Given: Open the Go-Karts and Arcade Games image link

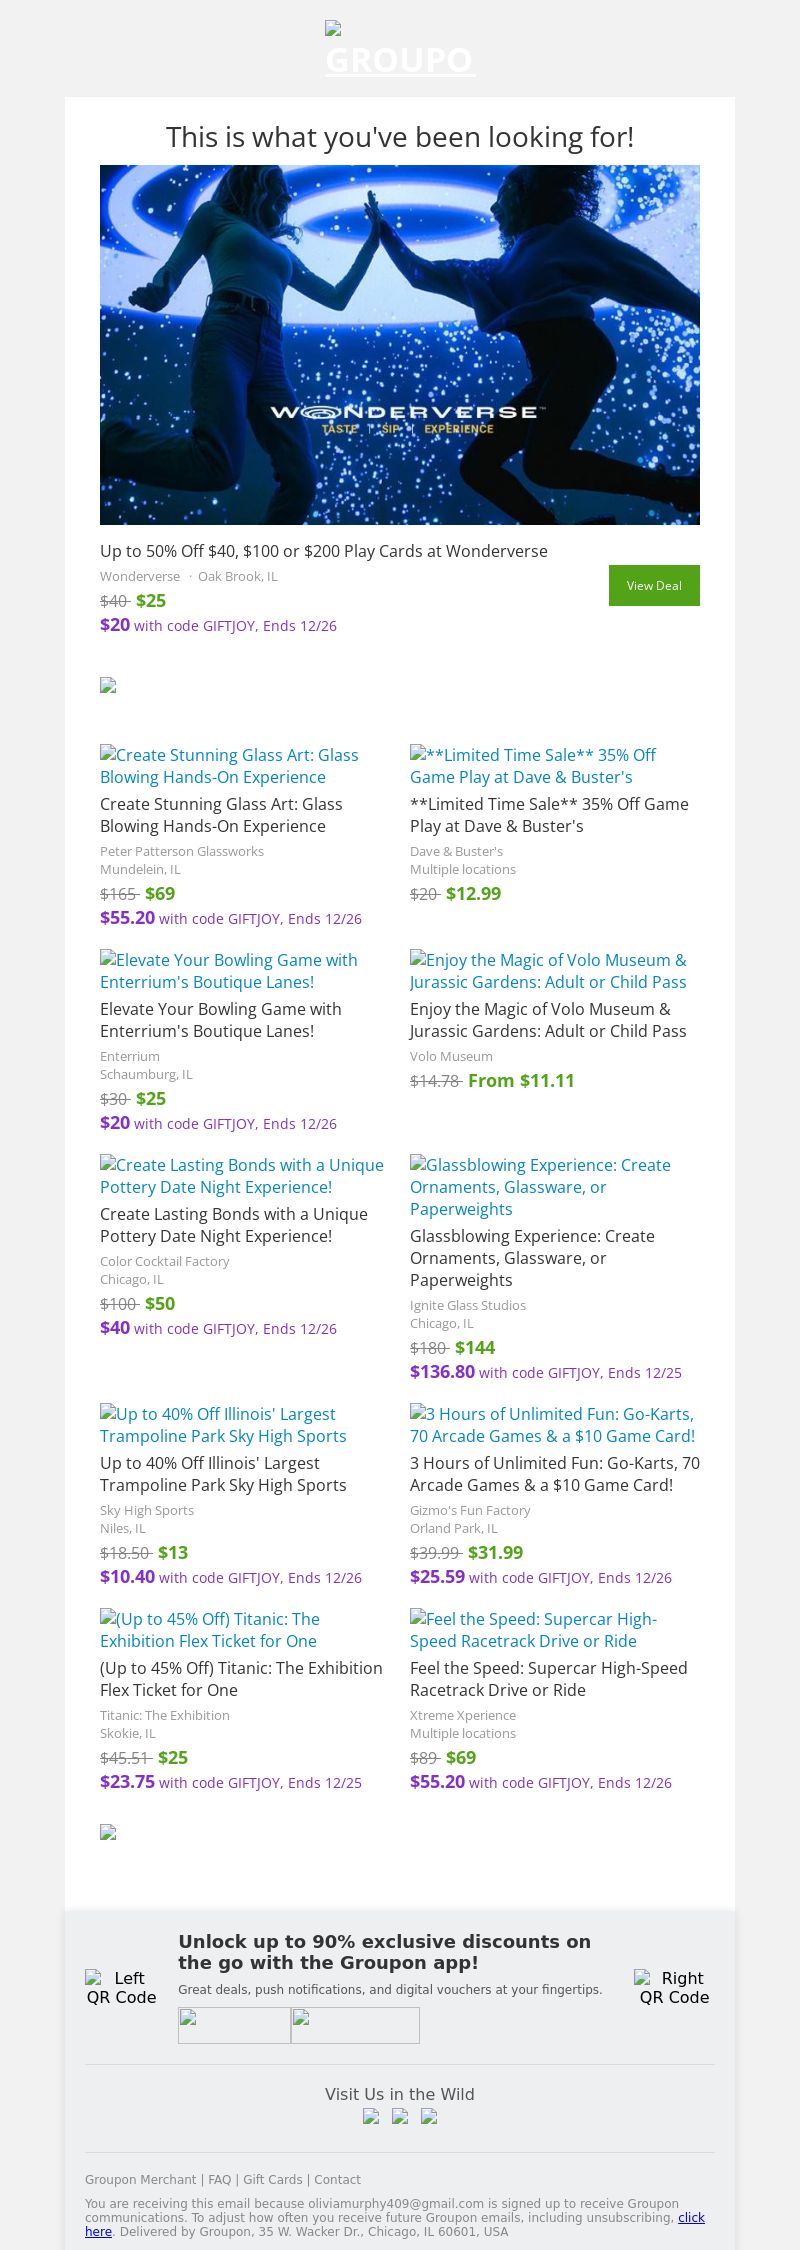Looking at the screenshot, I should [552, 1425].
